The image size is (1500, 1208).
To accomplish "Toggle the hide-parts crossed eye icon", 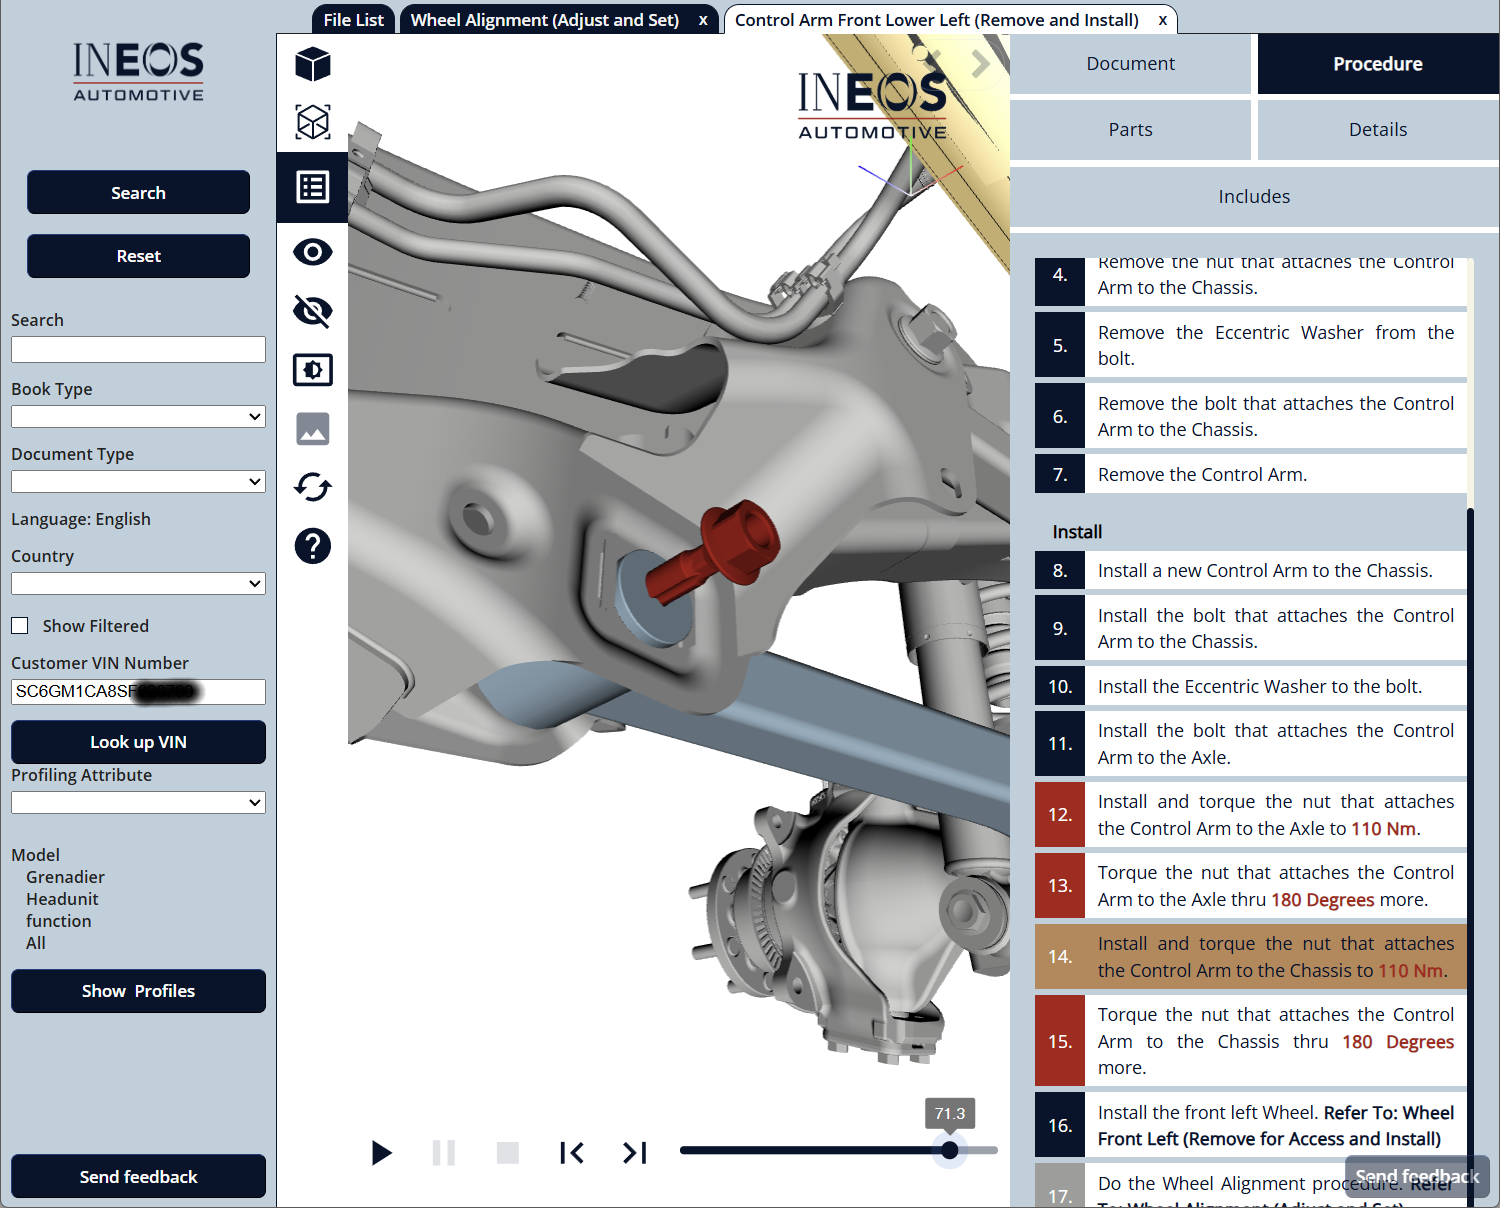I will pos(313,311).
